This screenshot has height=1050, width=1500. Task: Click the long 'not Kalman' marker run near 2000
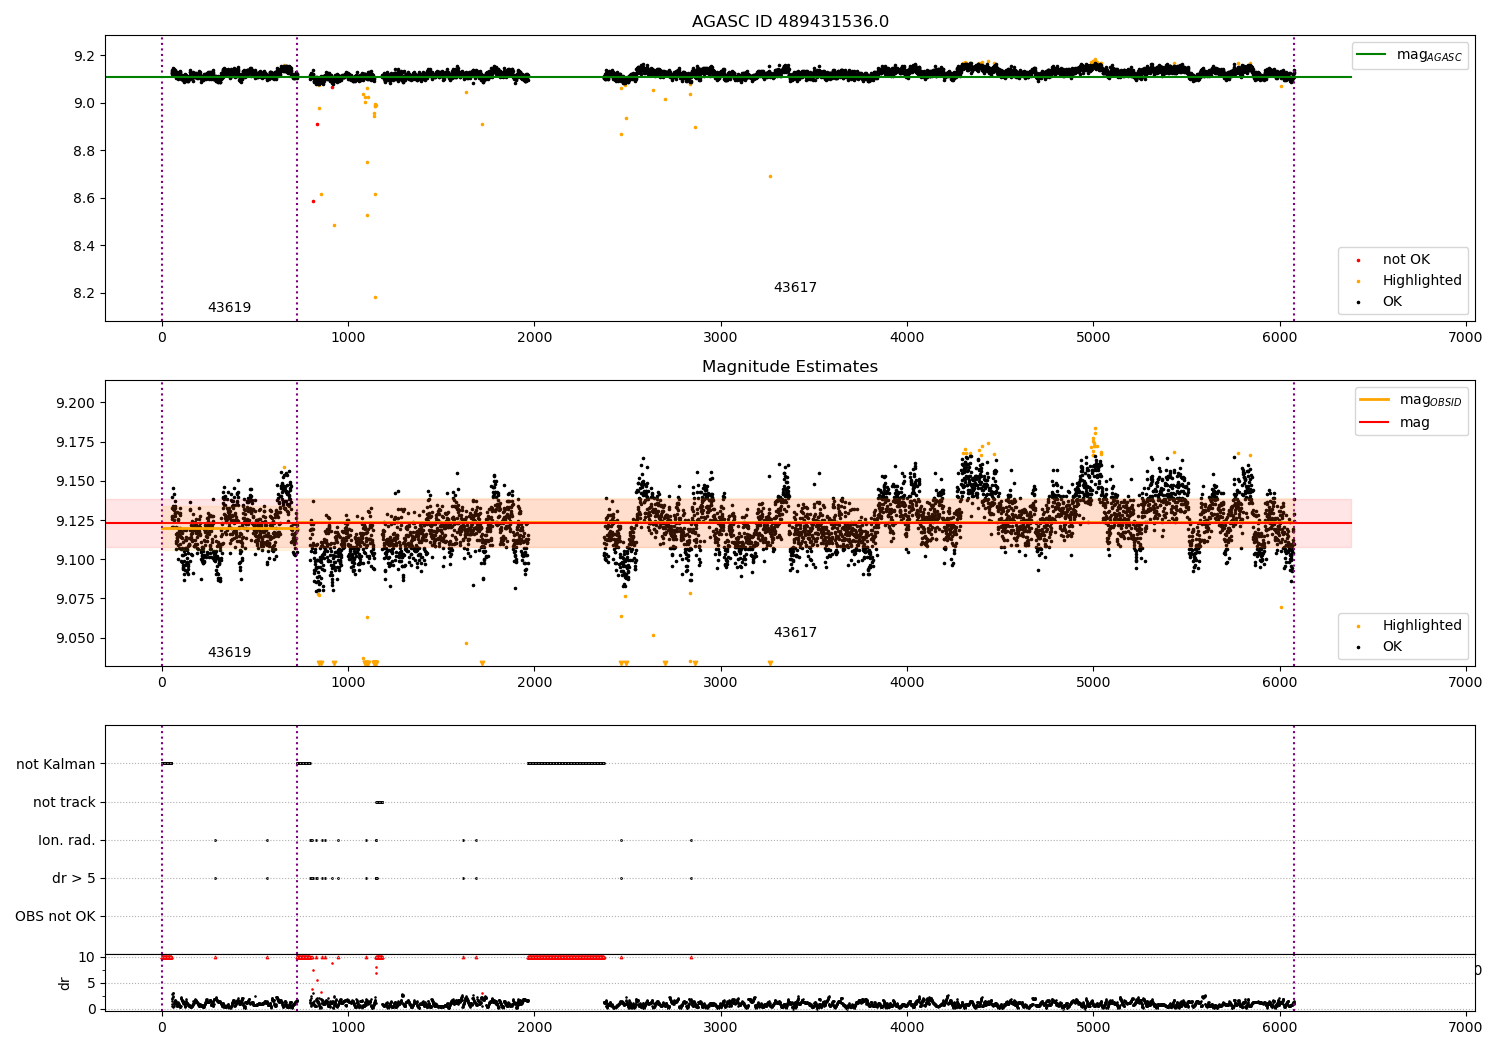pos(566,764)
